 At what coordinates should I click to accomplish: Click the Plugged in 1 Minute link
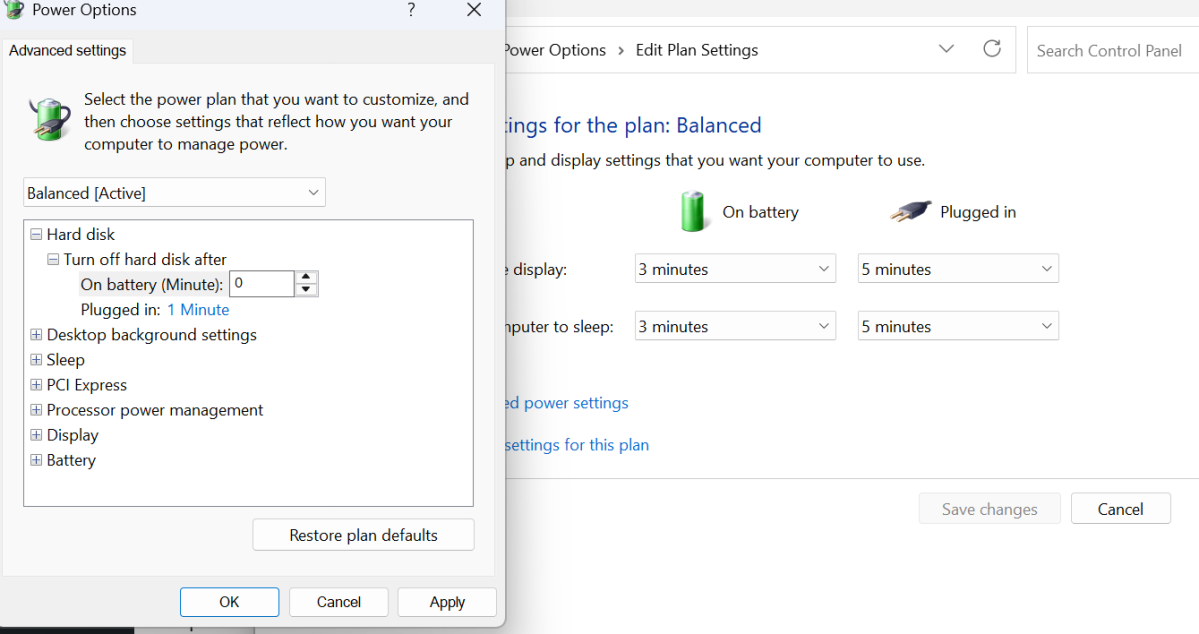click(x=198, y=310)
